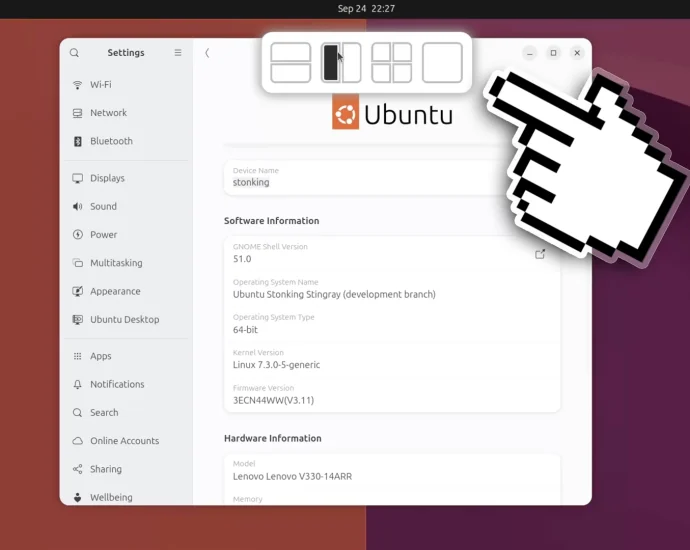Choose the top-bottom split tiling layout
The height and width of the screenshot is (550, 690).
290,62
